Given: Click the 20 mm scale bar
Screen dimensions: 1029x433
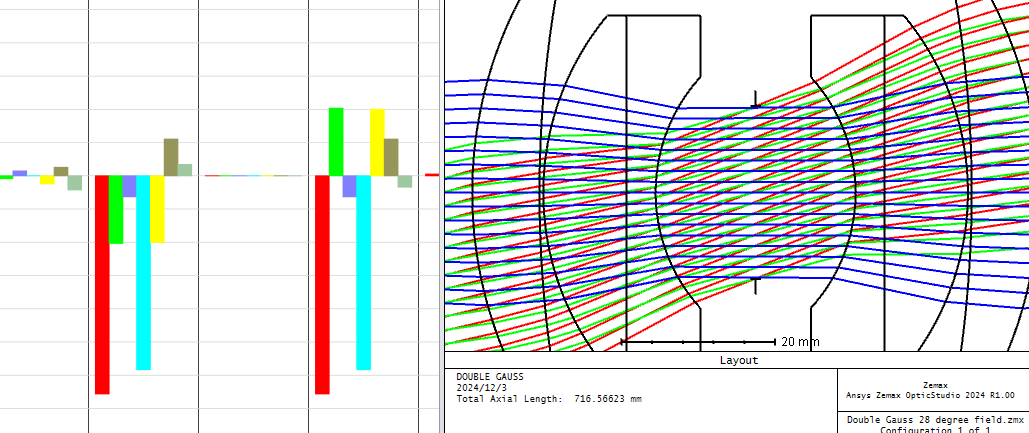Looking at the screenshot, I should click(698, 342).
